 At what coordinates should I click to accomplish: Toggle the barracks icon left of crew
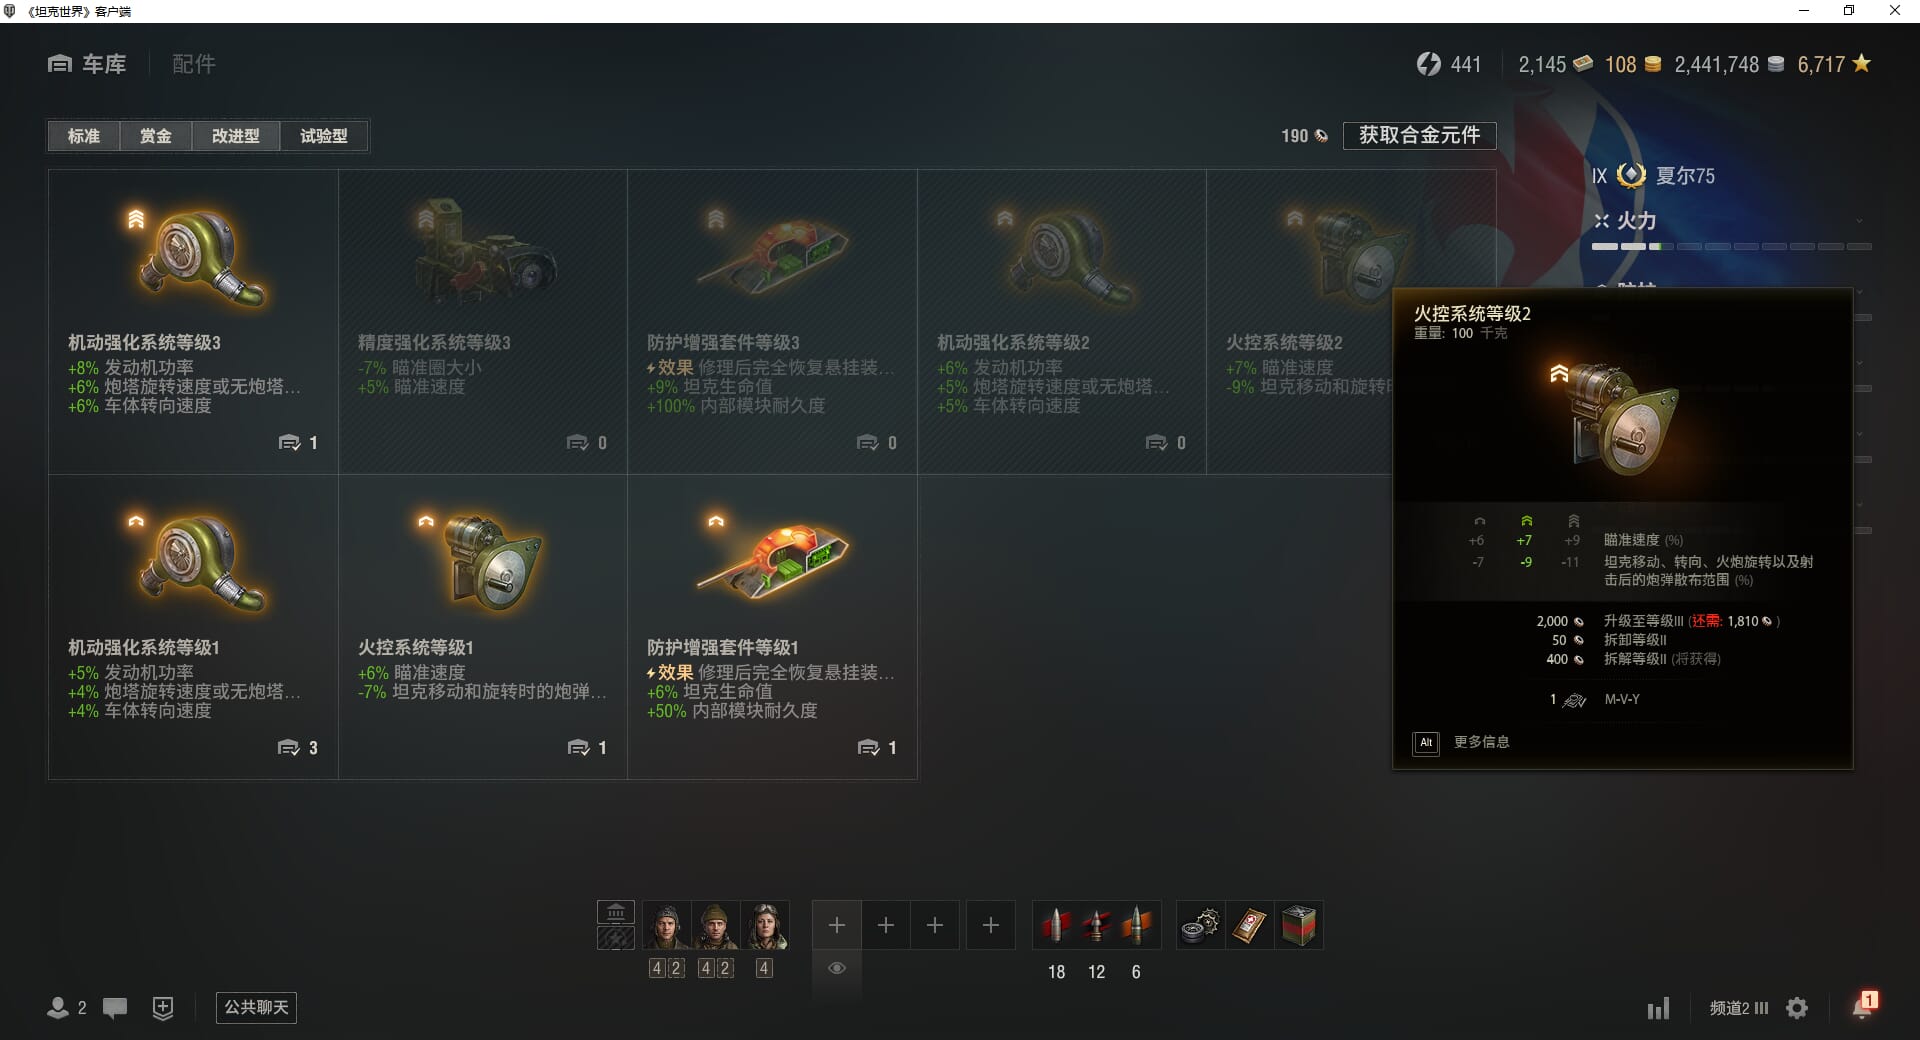(616, 912)
